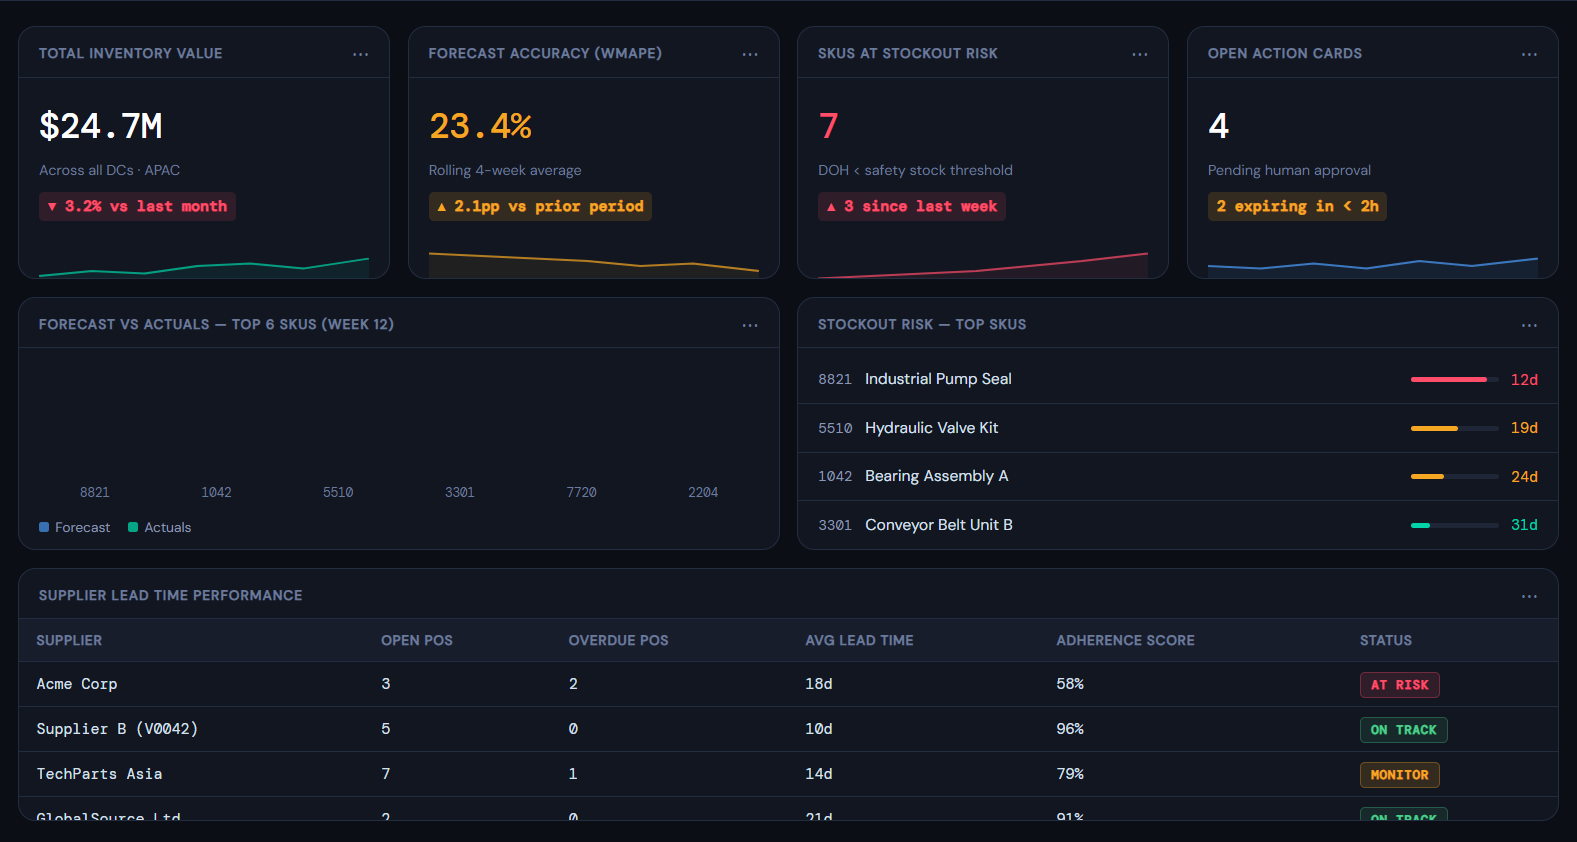The width and height of the screenshot is (1577, 842).
Task: Toggle the Actuals legend series
Action: [159, 527]
